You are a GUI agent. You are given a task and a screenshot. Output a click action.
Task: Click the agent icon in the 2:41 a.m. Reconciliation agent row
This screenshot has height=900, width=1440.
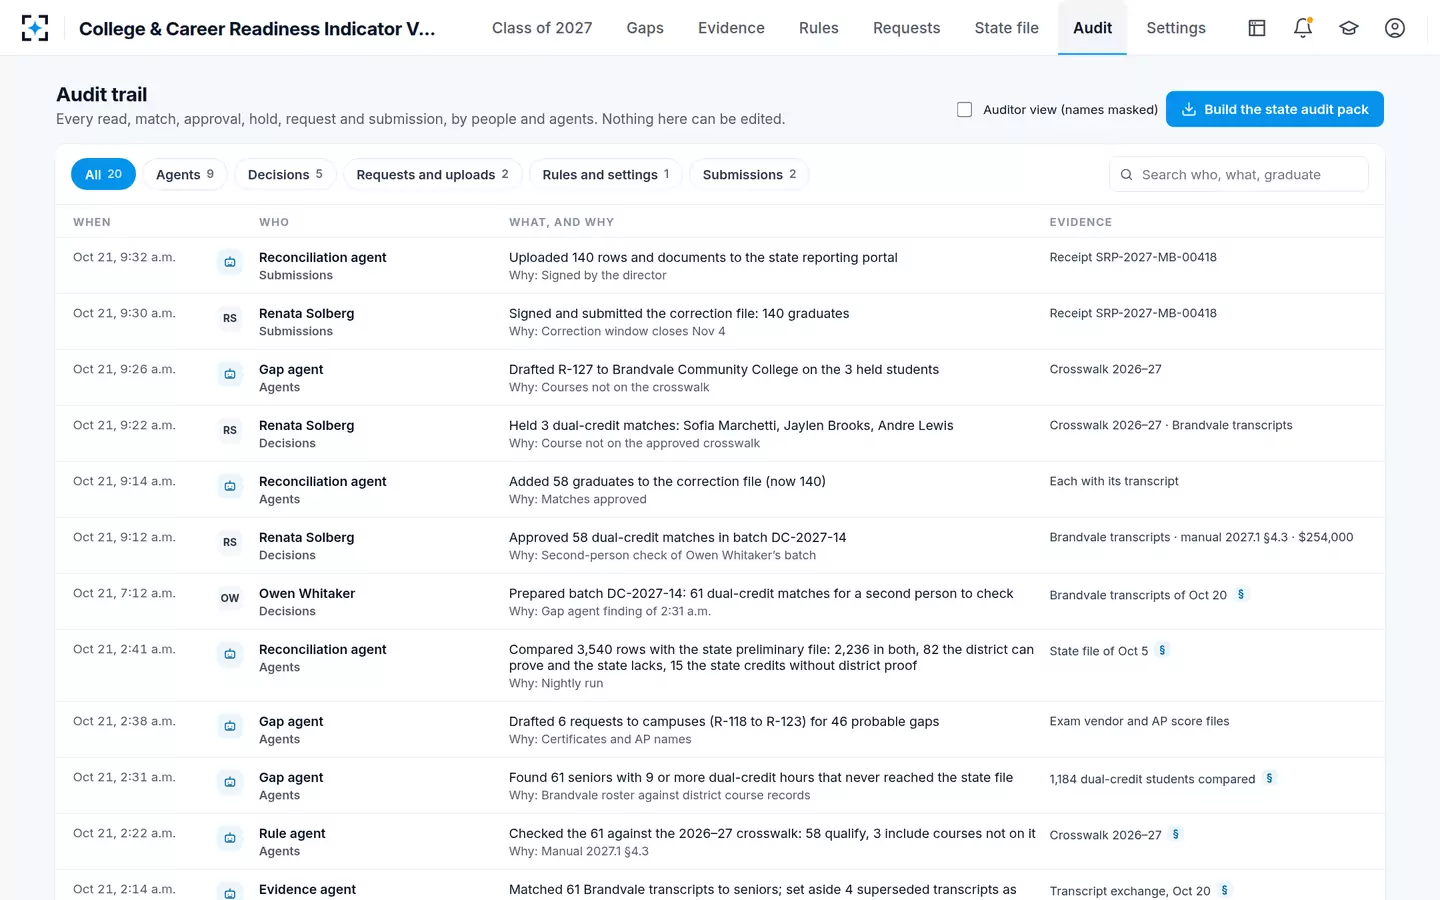[230, 654]
